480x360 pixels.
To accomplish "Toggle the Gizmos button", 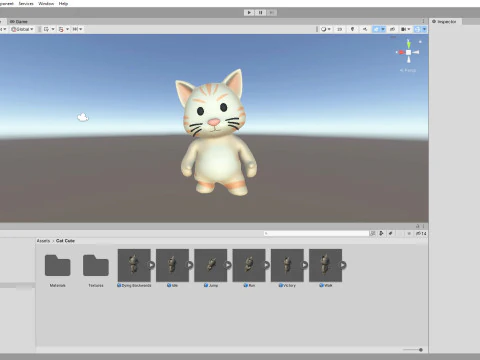I will (x=417, y=29).
